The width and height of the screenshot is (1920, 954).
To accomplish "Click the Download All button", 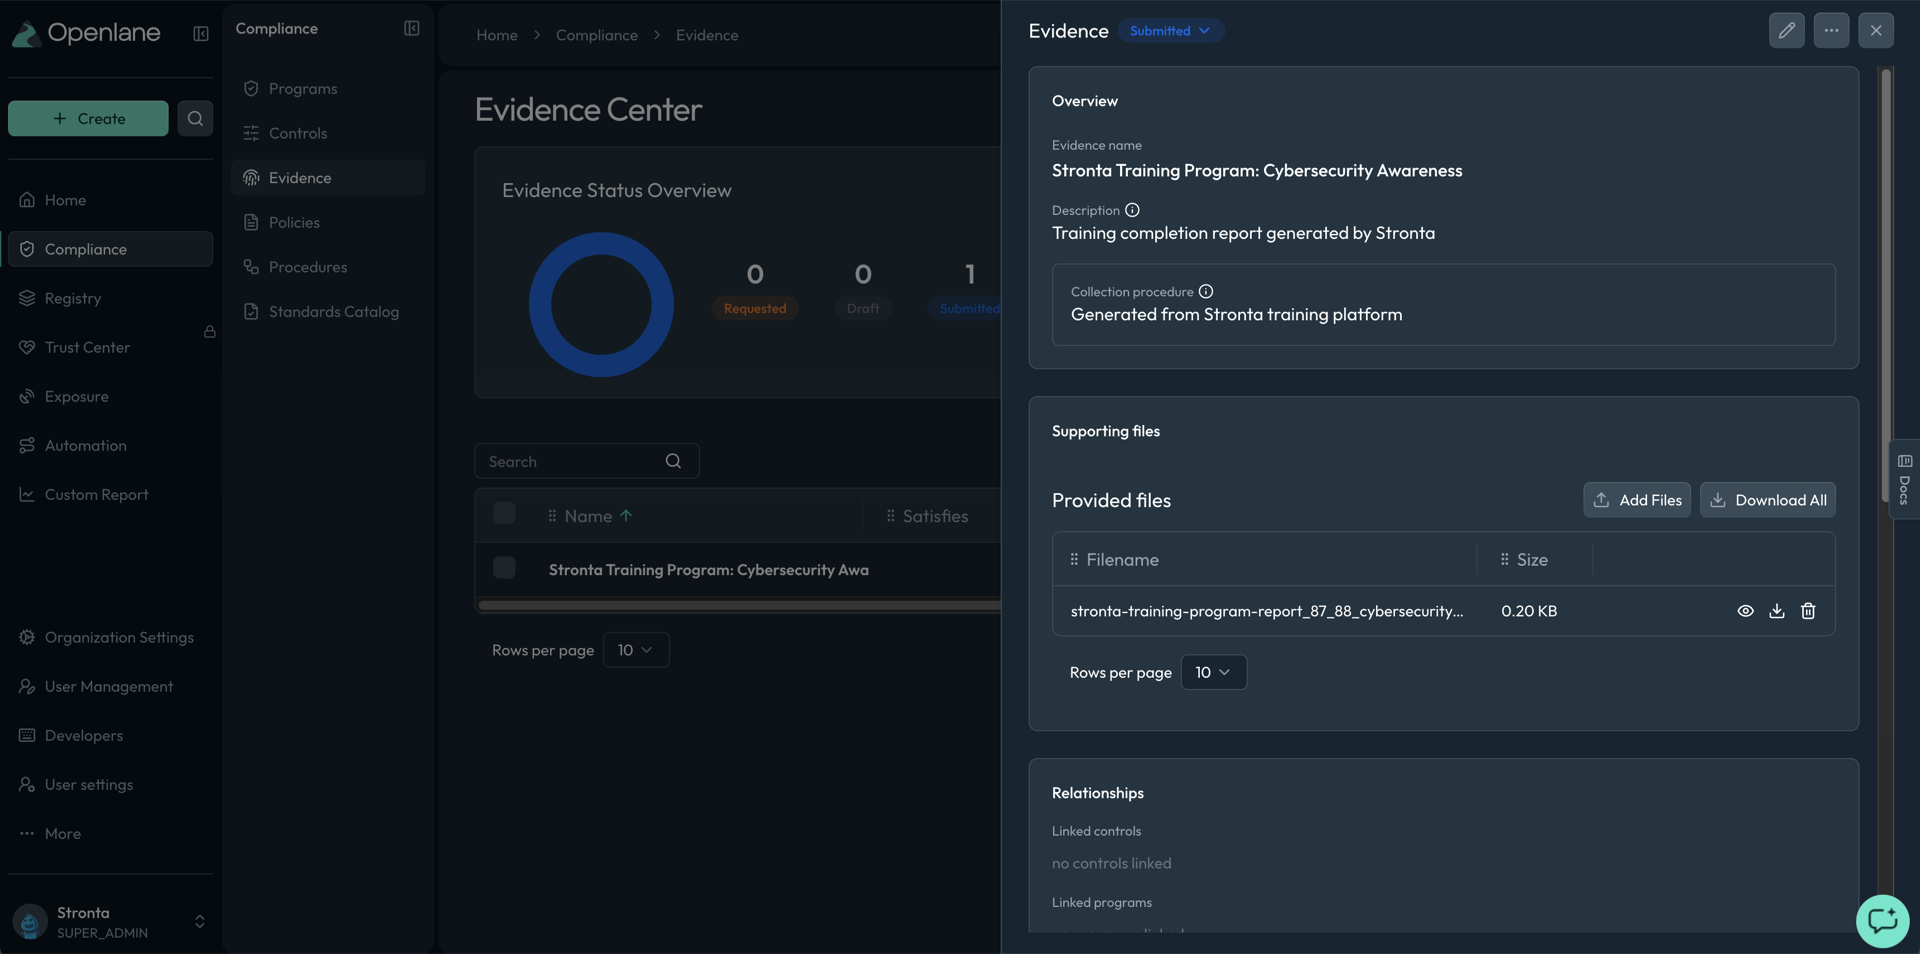I will (1767, 500).
